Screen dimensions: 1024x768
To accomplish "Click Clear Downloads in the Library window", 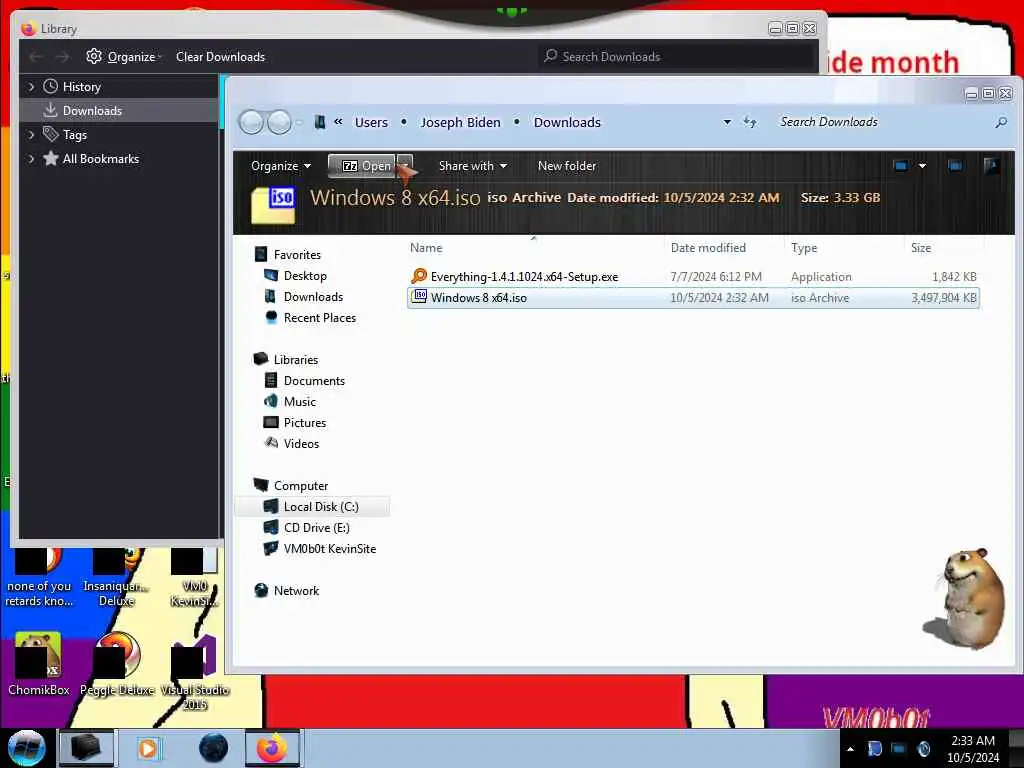I will [x=220, y=57].
